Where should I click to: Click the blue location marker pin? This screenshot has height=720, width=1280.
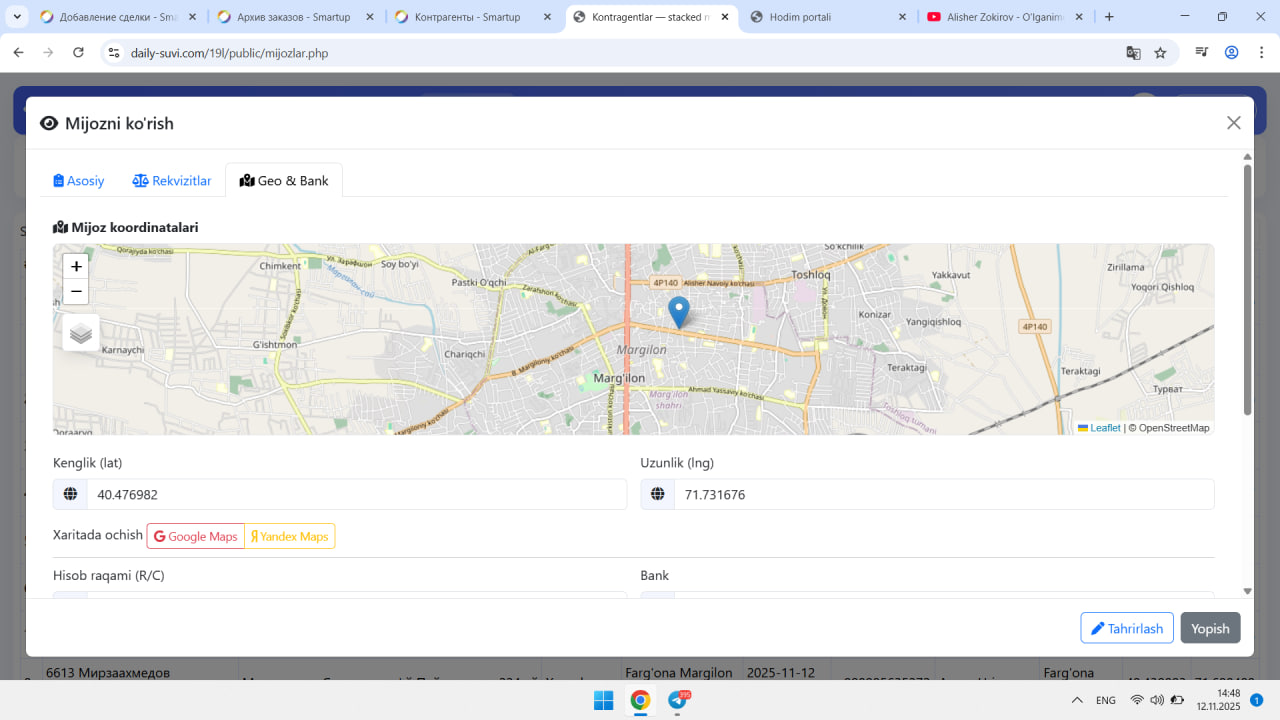pos(679,311)
